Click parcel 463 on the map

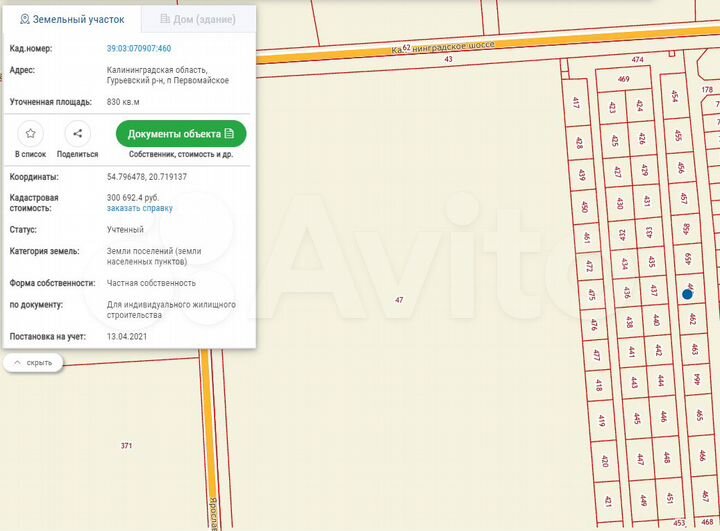[x=694, y=350]
